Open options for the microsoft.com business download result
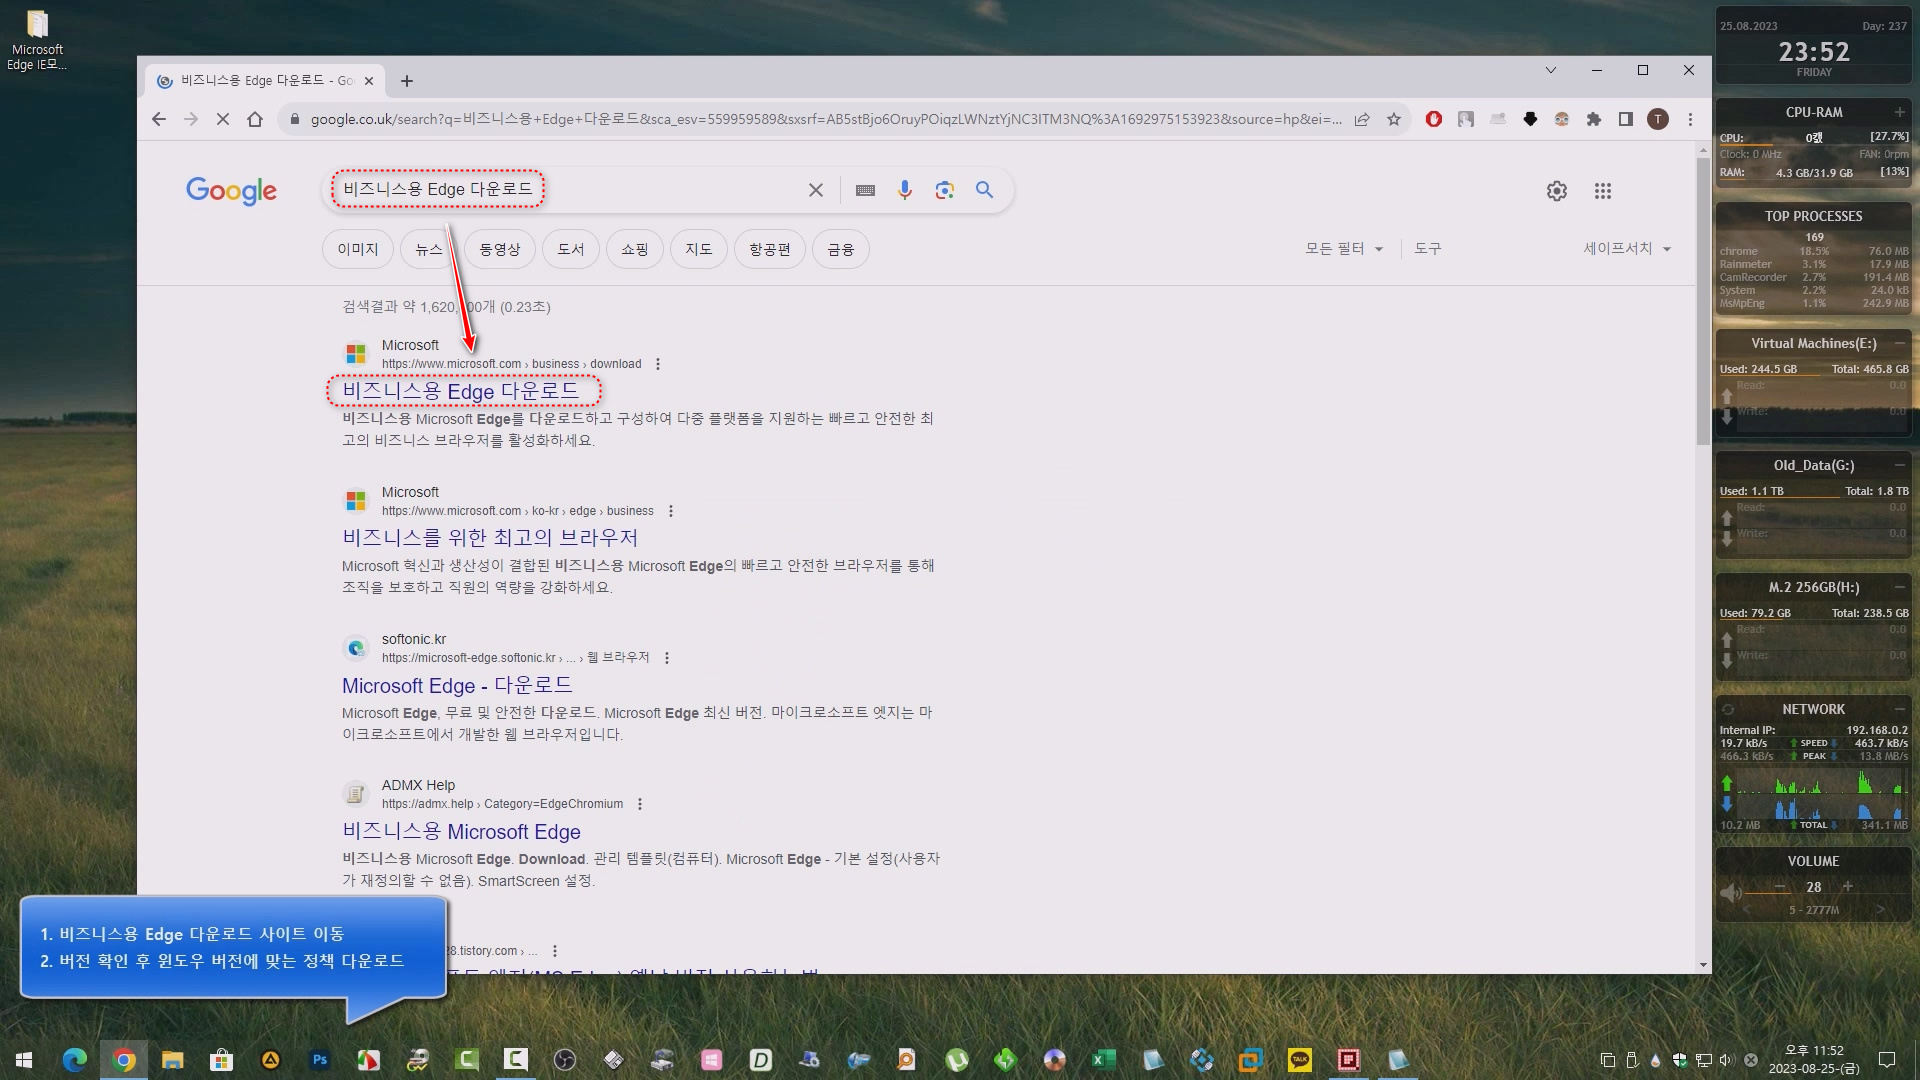The image size is (1920, 1080). pos(658,364)
